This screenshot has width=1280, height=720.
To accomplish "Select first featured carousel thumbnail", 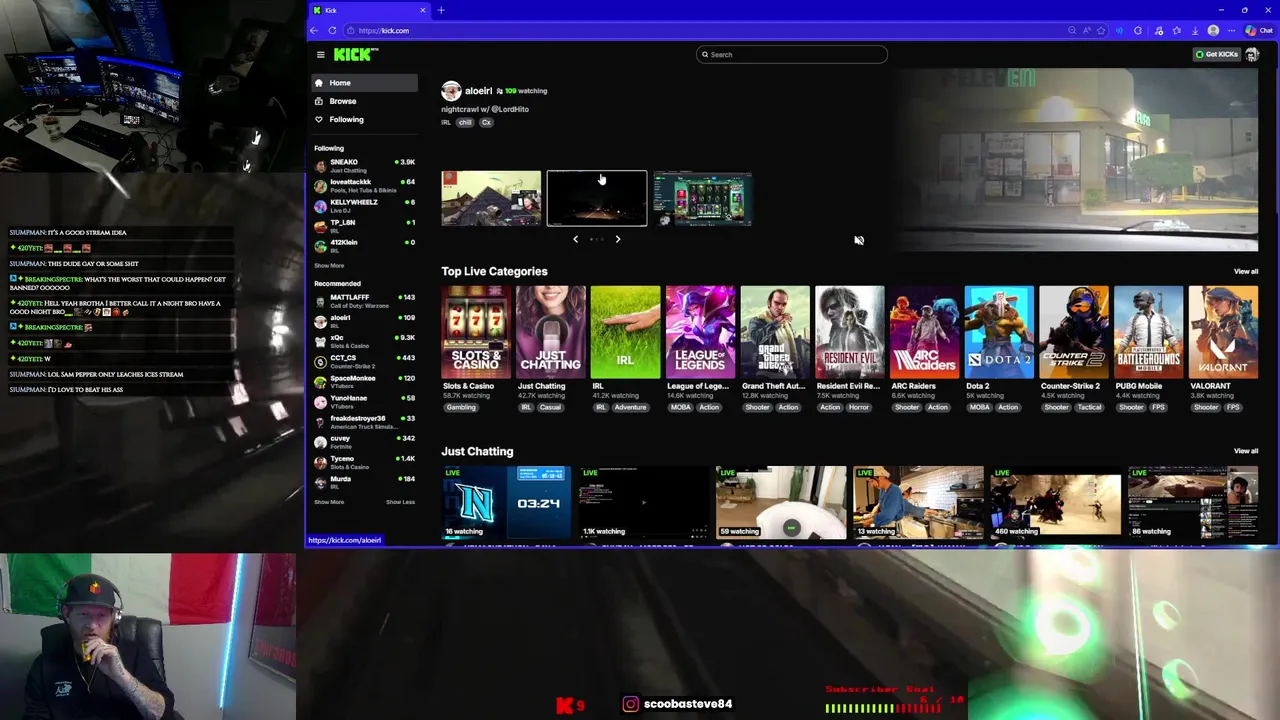I will click(491, 198).
